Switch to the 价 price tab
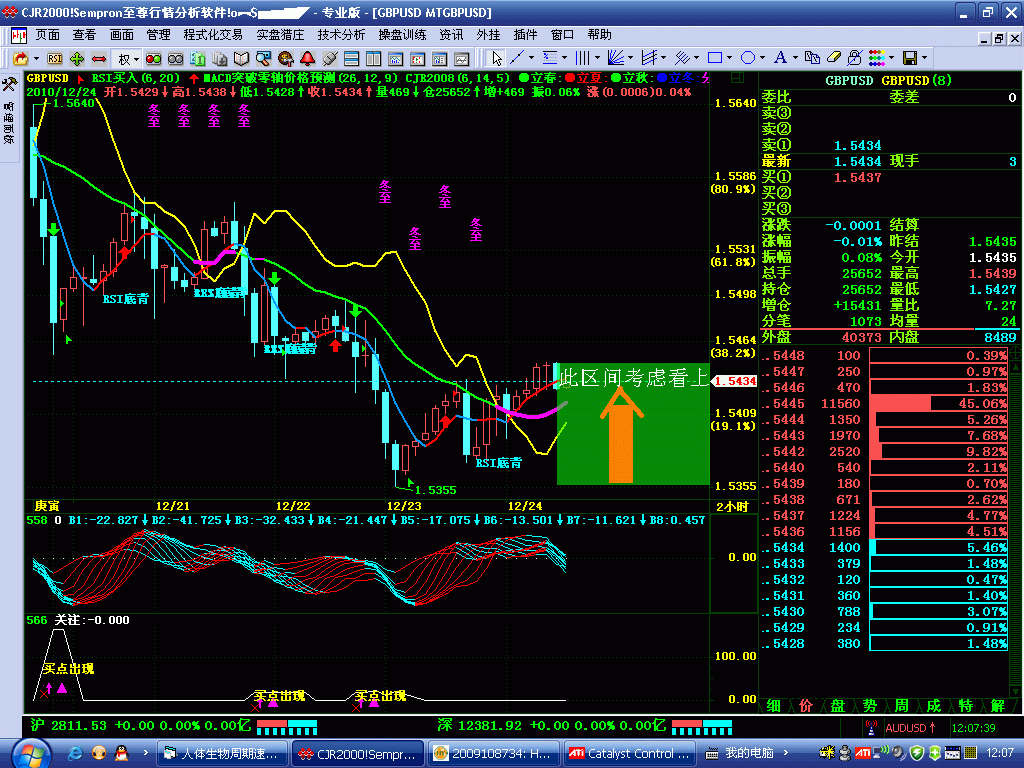Image resolution: width=1024 pixels, height=768 pixels. pos(805,706)
